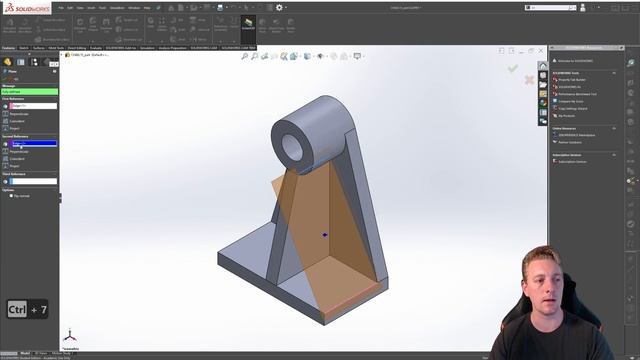
Task: Click the Performance Benchmark Test link
Action: pyautogui.click(x=578, y=94)
